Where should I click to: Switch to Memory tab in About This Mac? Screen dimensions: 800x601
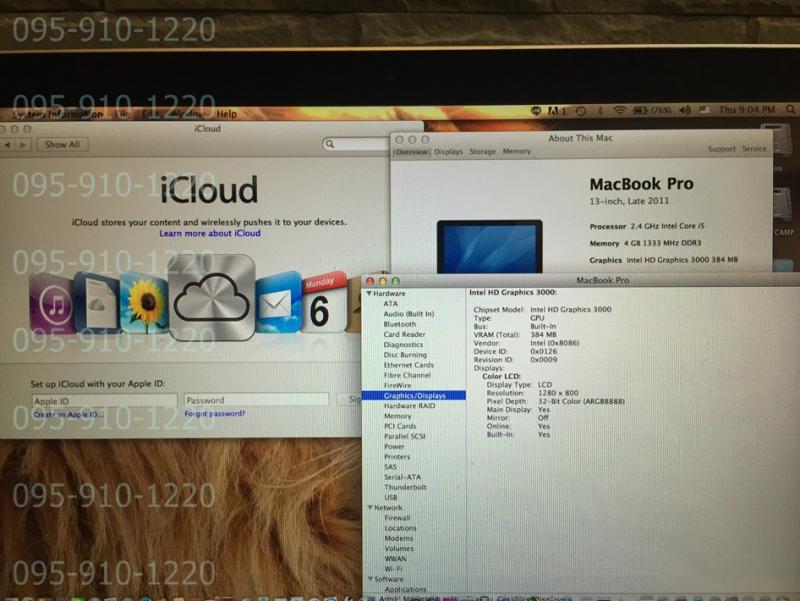pos(516,151)
